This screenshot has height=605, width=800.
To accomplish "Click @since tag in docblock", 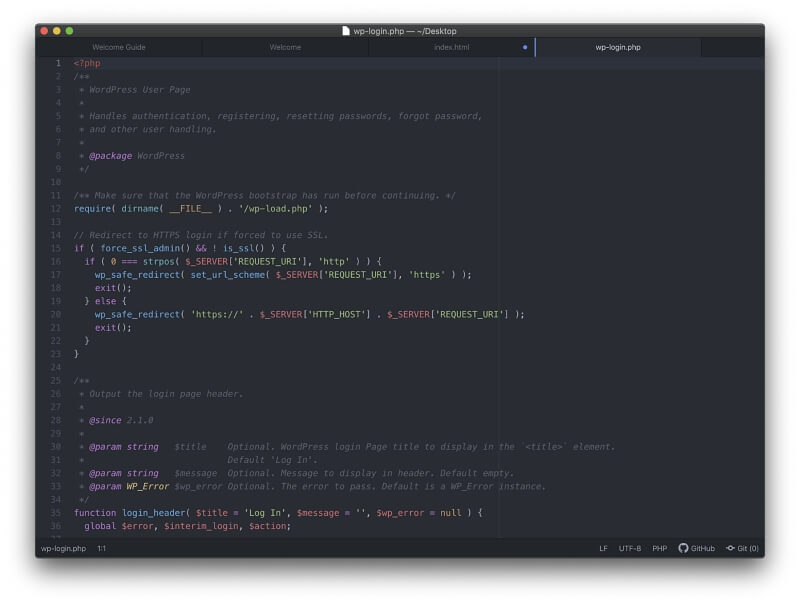I will 105,420.
